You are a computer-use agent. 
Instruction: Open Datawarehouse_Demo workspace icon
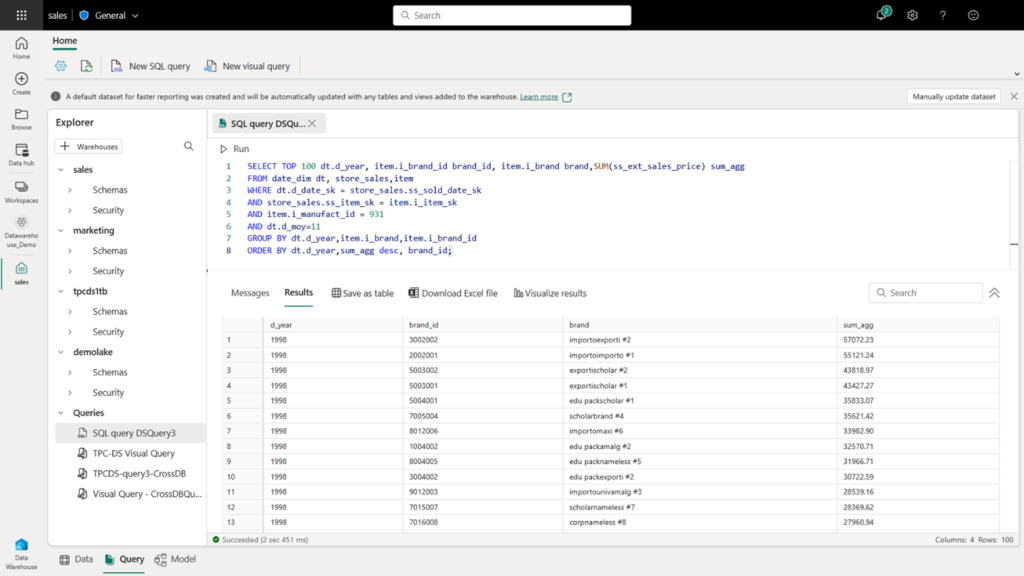(22, 232)
